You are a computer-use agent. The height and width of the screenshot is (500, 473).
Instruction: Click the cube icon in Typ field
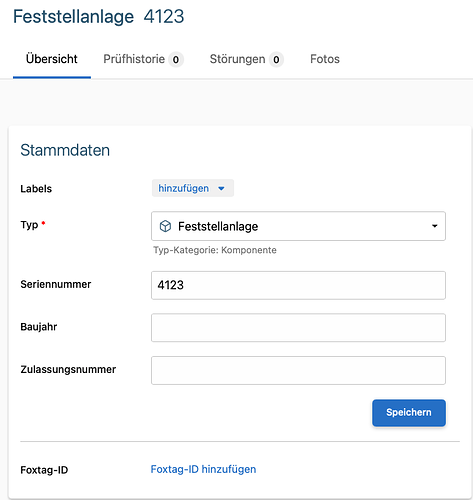[x=165, y=226]
